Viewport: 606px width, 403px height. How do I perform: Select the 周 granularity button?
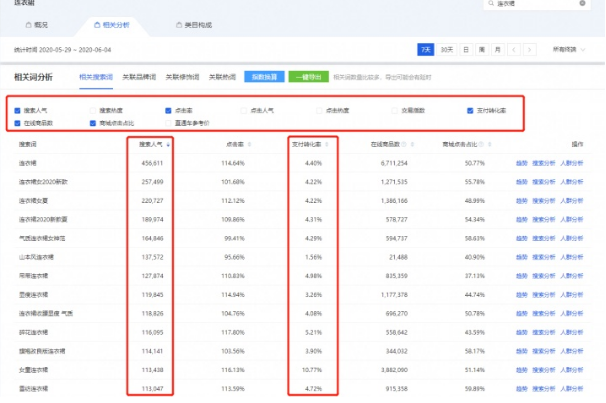tap(482, 49)
